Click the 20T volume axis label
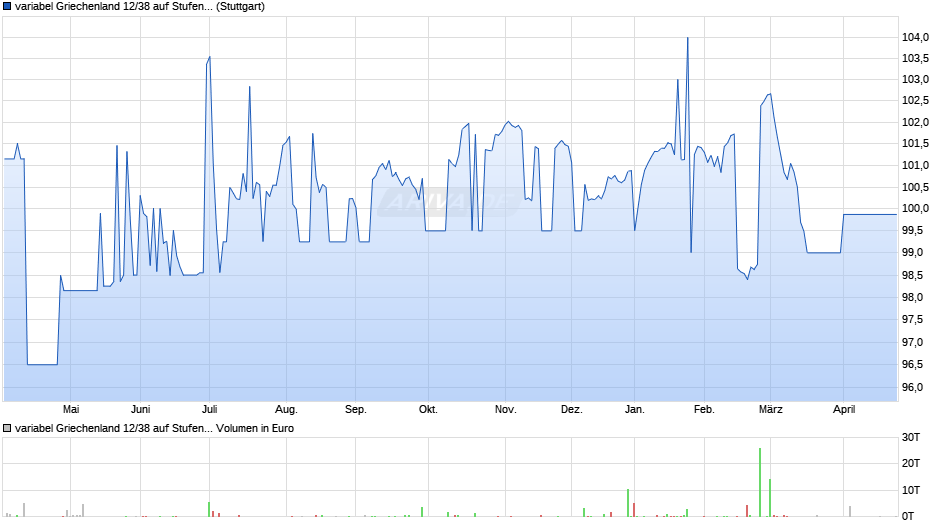The height and width of the screenshot is (526, 940). tap(911, 463)
